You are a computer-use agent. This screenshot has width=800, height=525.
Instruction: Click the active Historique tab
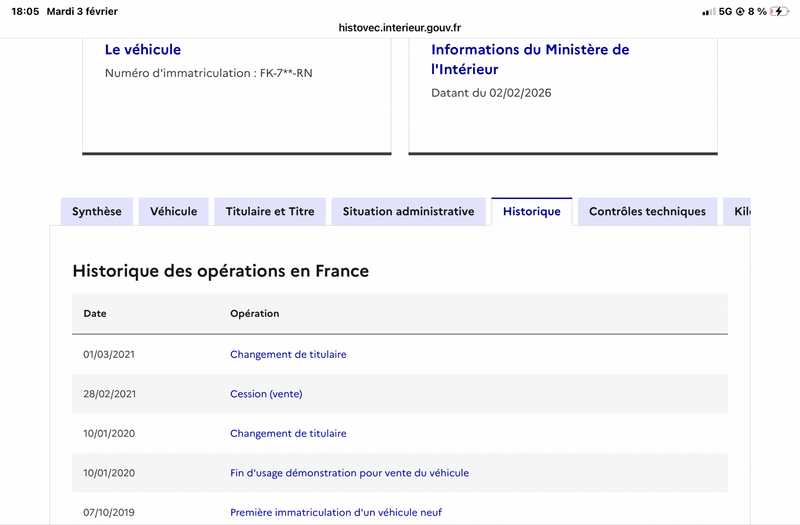[x=531, y=211]
